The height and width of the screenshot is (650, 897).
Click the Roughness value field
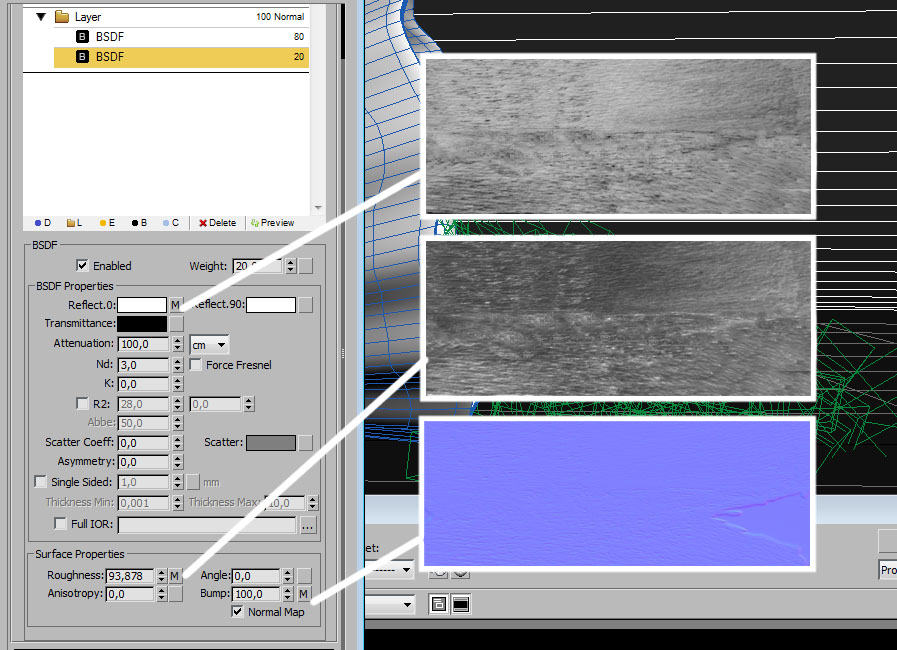(130, 576)
